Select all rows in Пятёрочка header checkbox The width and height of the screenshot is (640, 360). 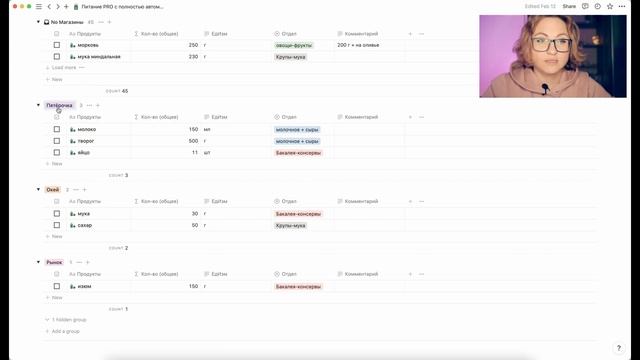(57, 117)
